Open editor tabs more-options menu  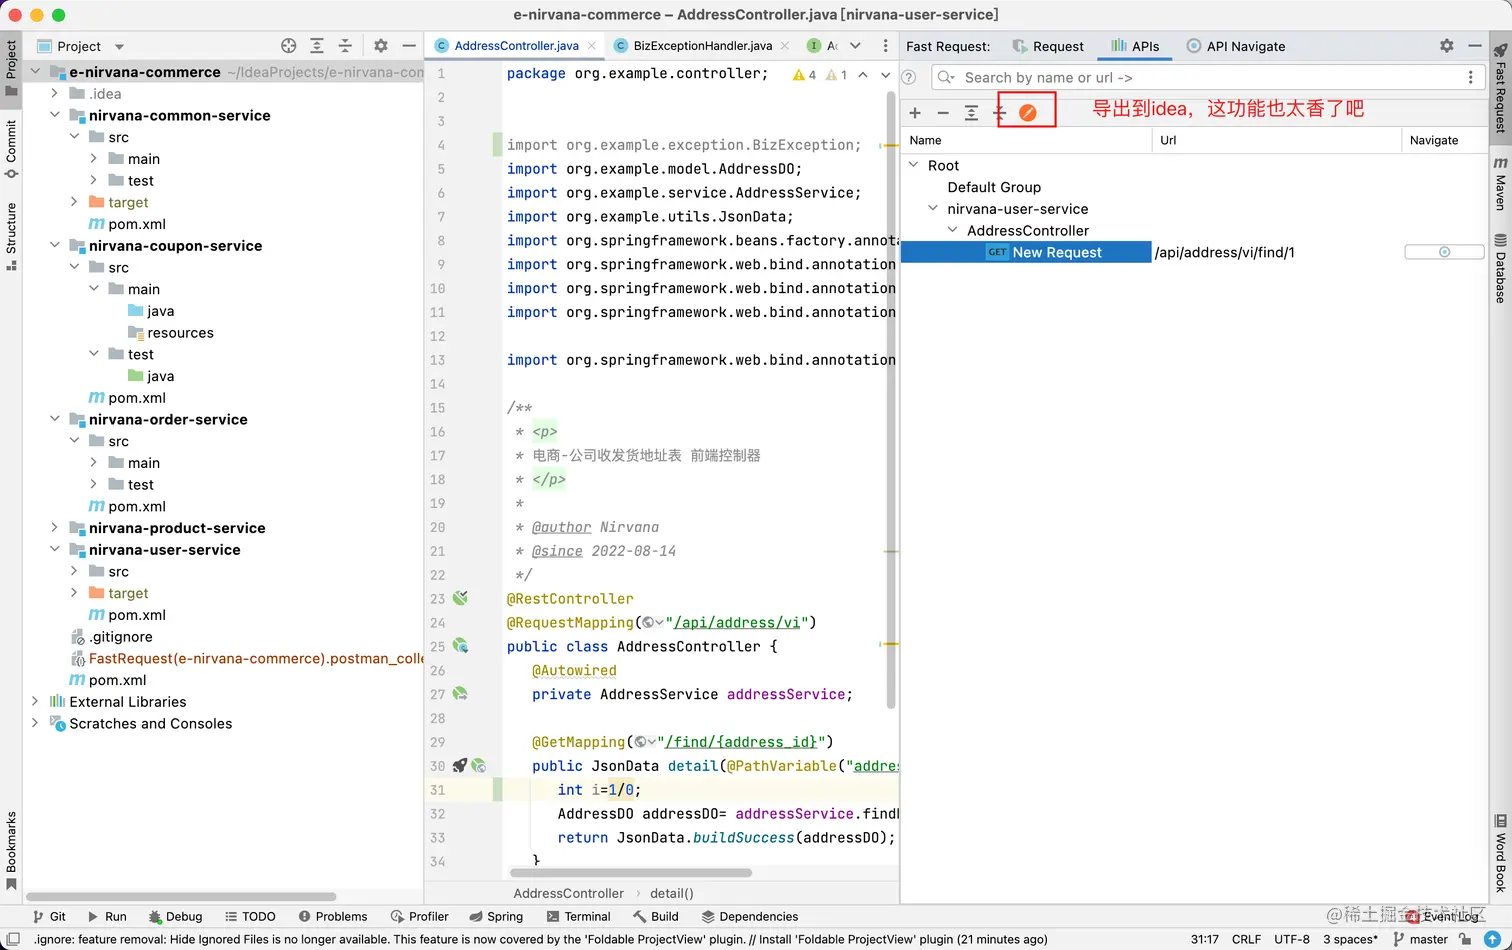coord(885,46)
